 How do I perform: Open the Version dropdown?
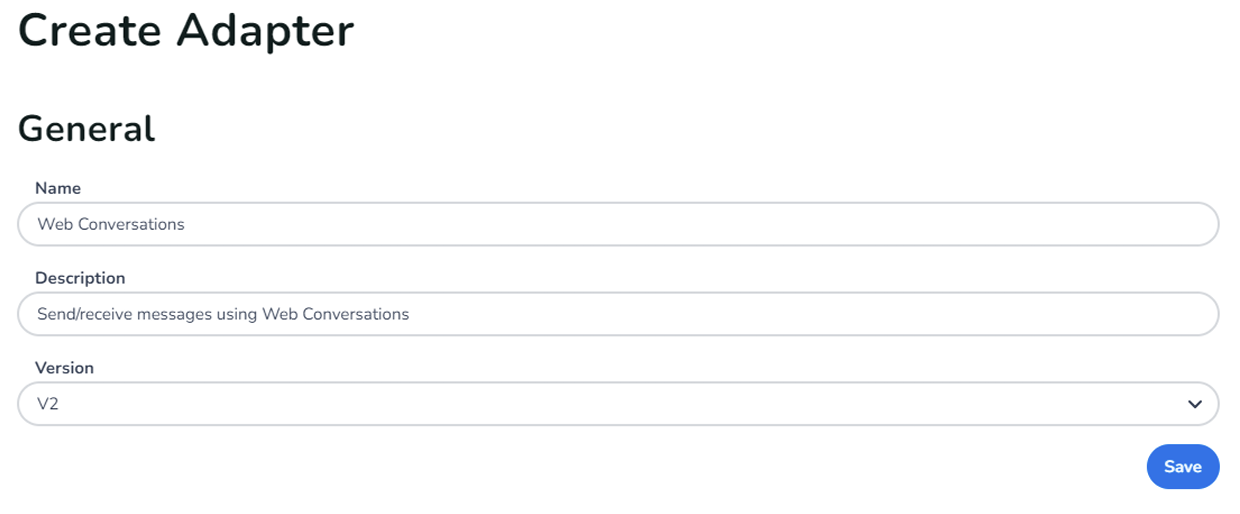[617, 404]
